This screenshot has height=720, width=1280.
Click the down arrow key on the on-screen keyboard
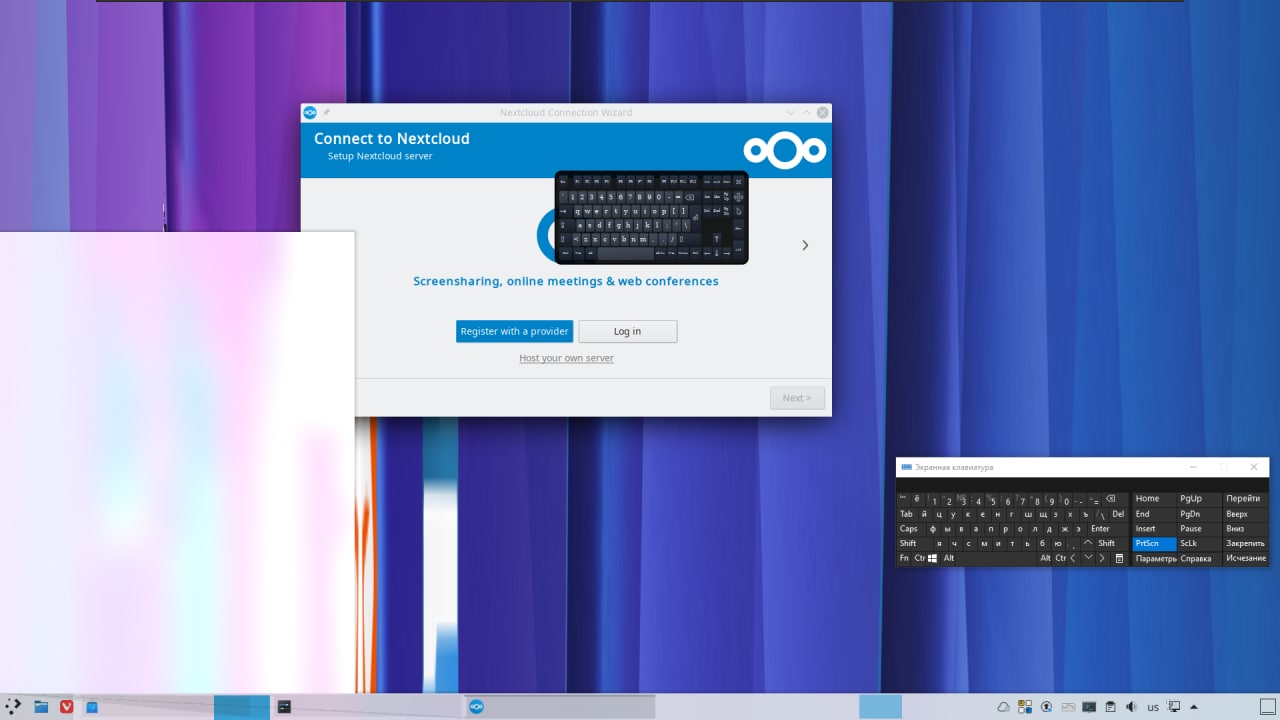[1088, 557]
